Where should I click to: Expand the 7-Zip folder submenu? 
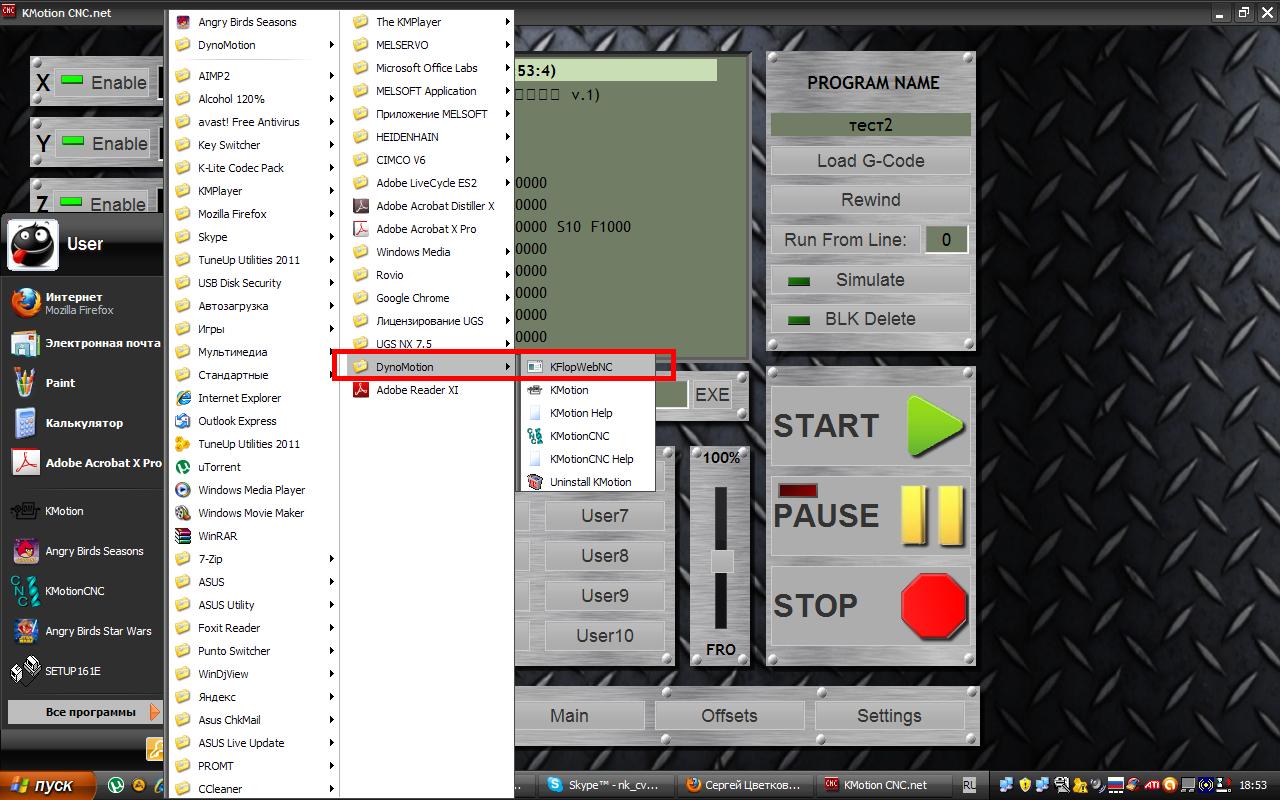click(x=254, y=559)
